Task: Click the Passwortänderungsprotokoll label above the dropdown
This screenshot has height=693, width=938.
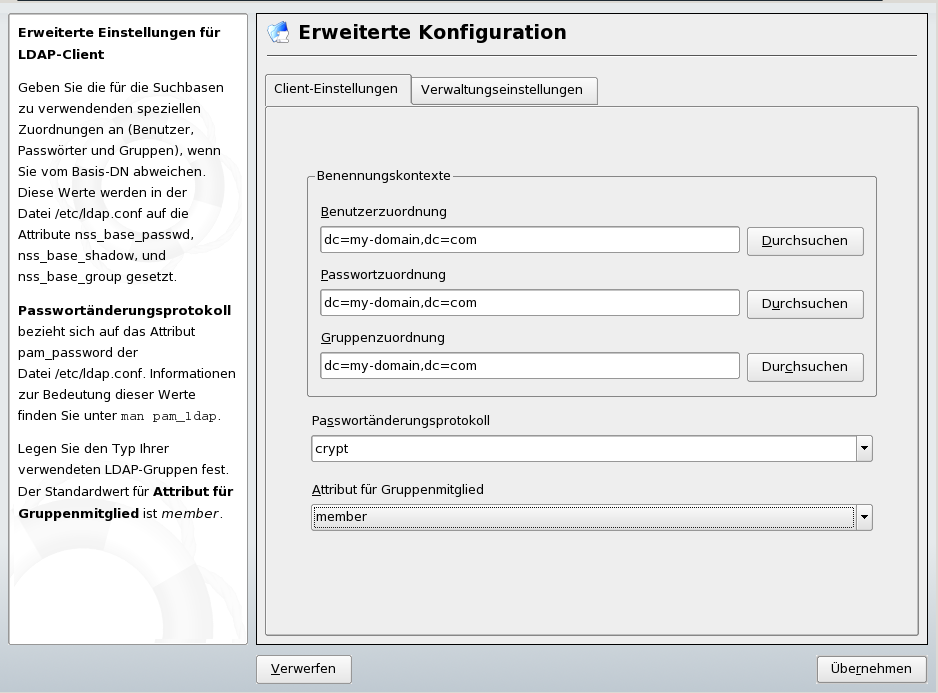Action: coord(400,421)
